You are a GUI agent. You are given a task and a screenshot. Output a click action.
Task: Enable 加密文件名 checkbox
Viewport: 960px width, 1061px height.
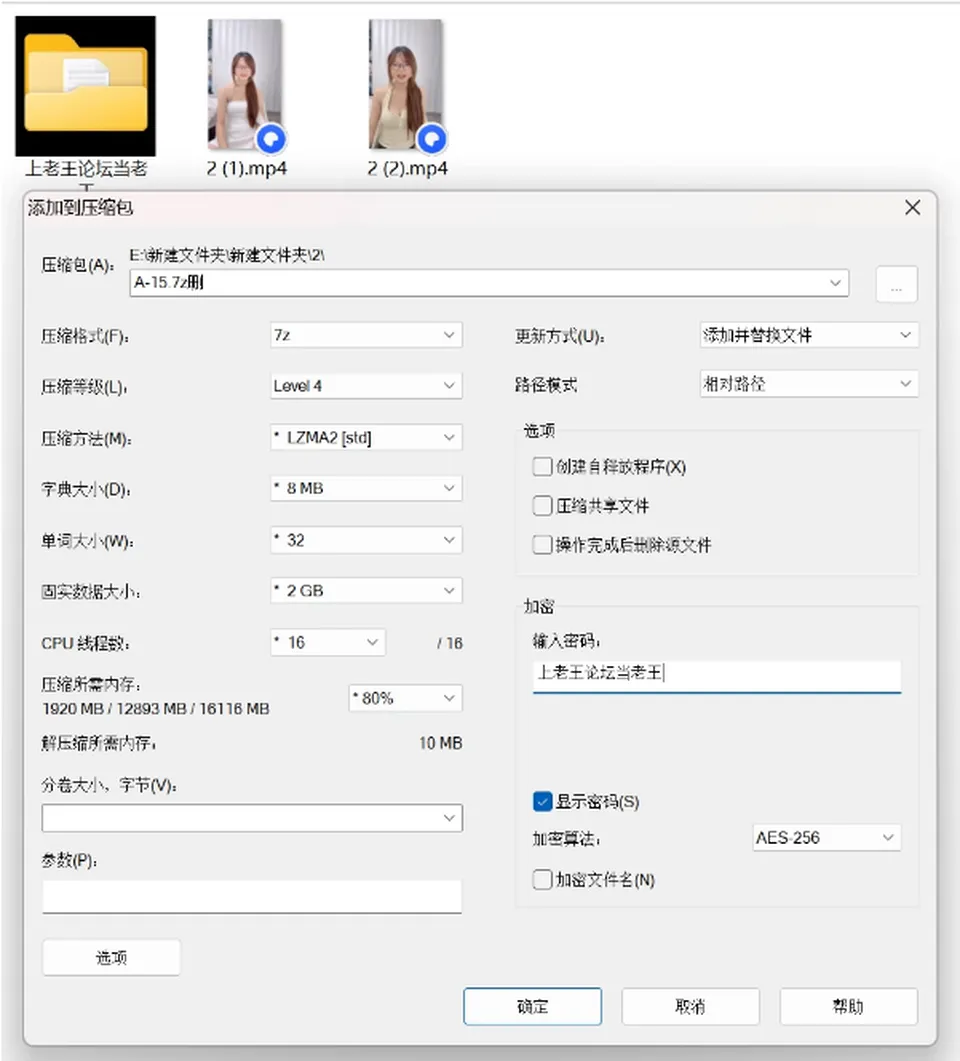tap(542, 880)
